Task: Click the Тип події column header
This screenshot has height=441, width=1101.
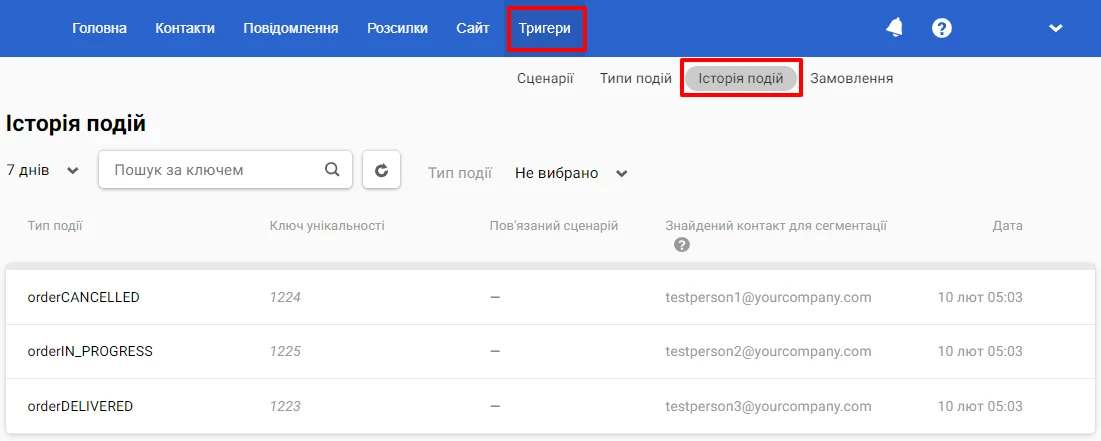Action: (55, 225)
